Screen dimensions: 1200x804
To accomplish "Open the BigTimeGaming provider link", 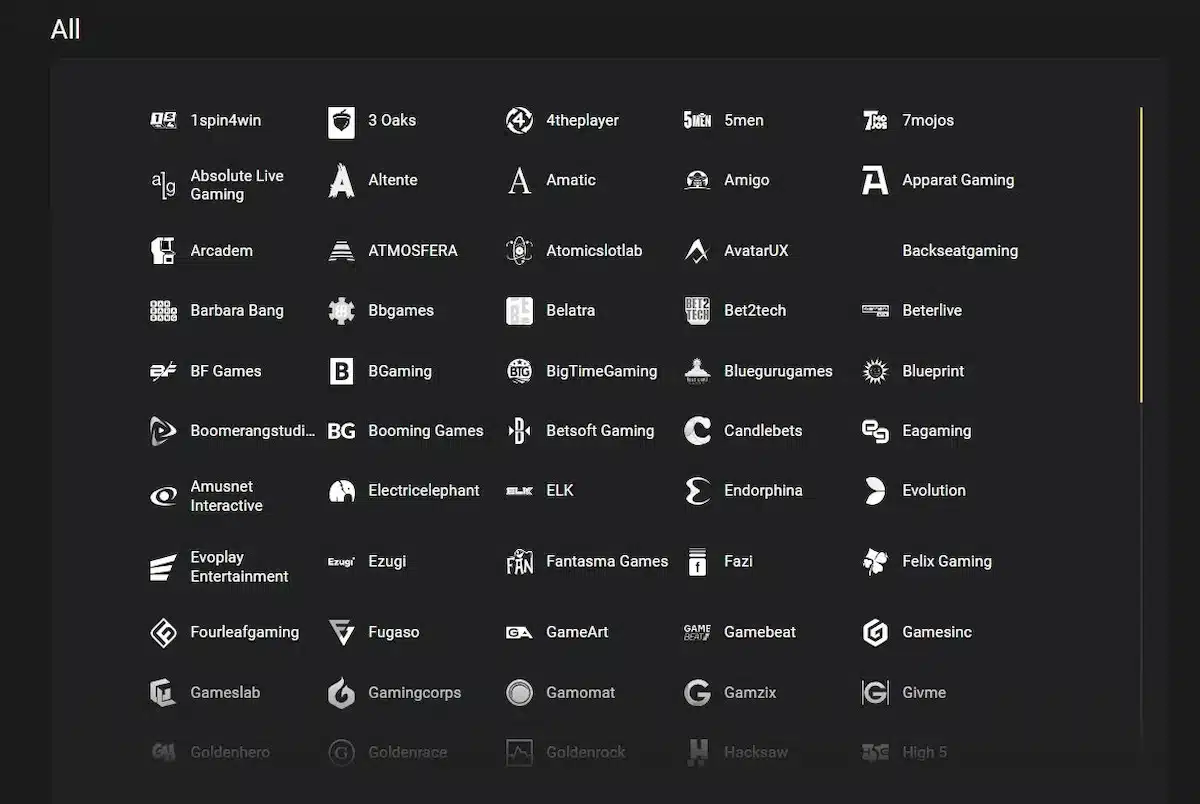I will (x=602, y=371).
